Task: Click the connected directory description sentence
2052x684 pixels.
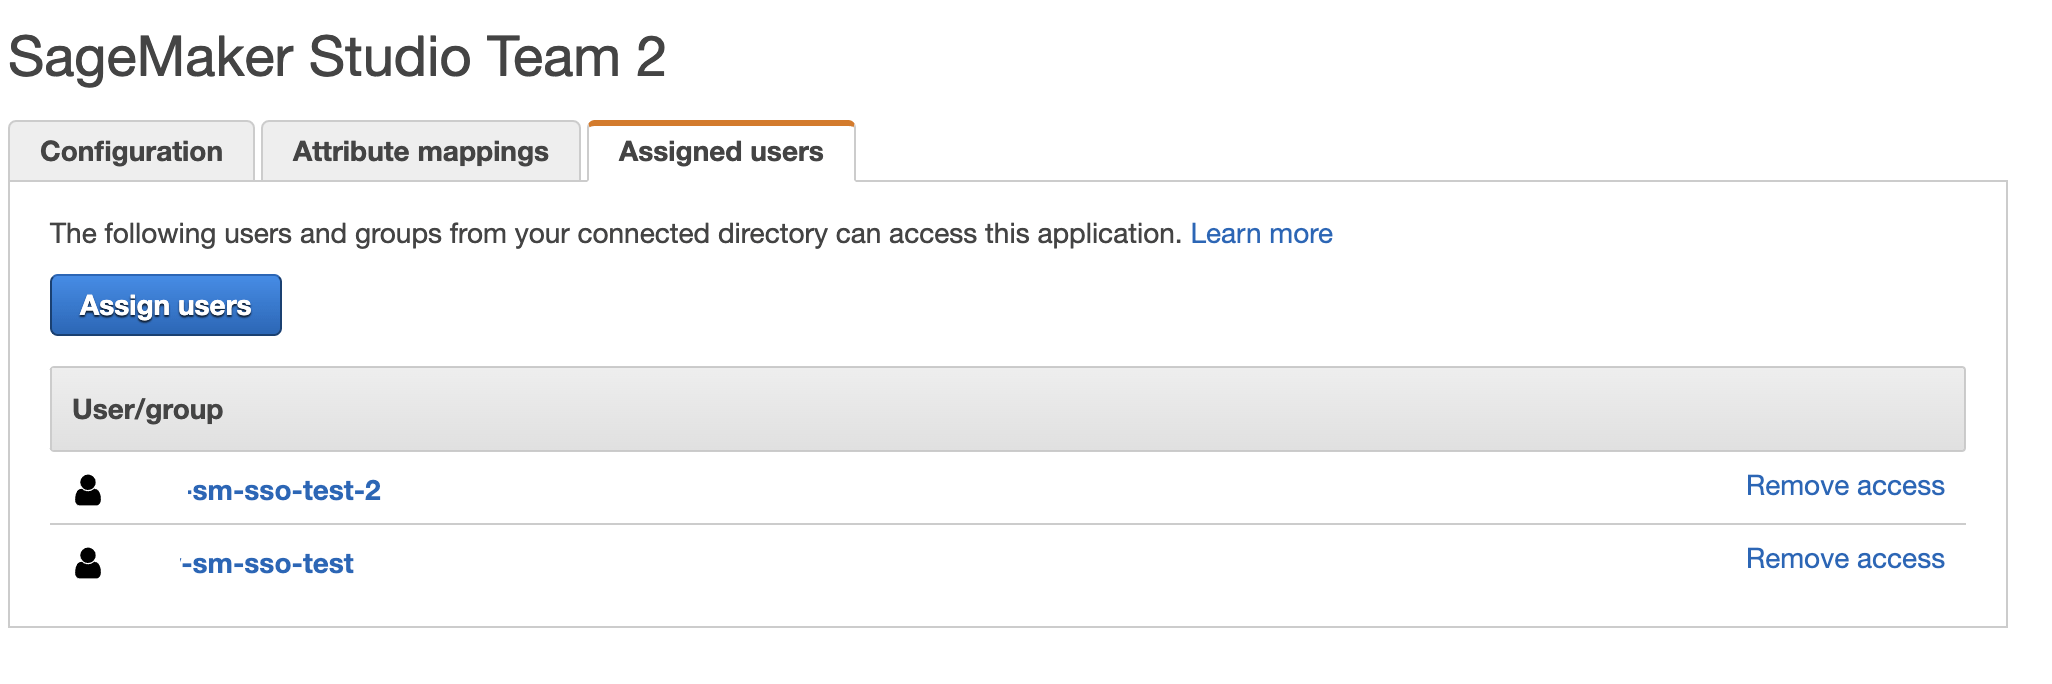Action: tap(615, 234)
